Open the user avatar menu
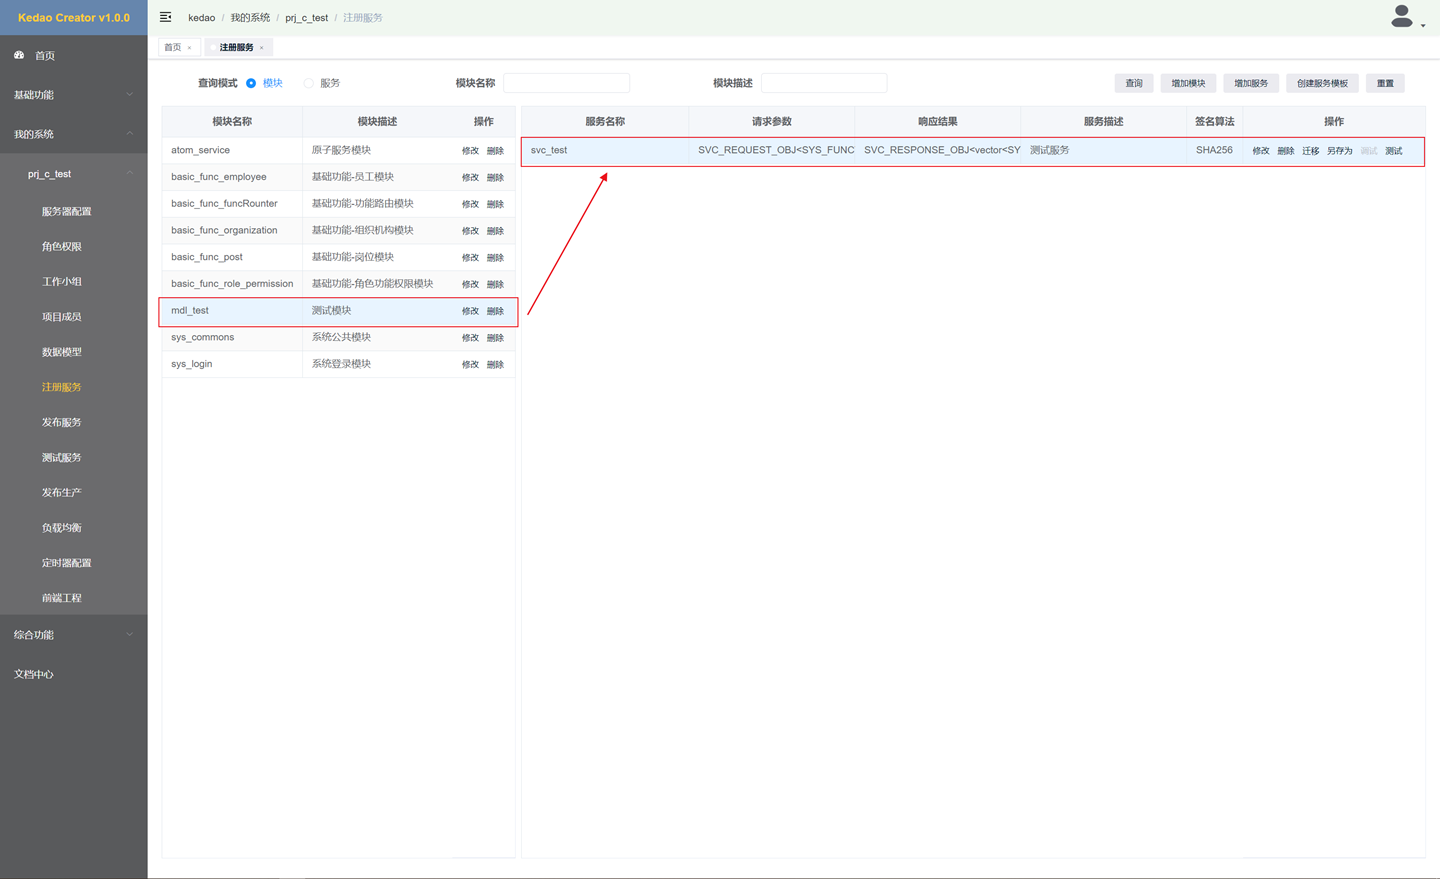The height and width of the screenshot is (879, 1440). click(x=1407, y=17)
